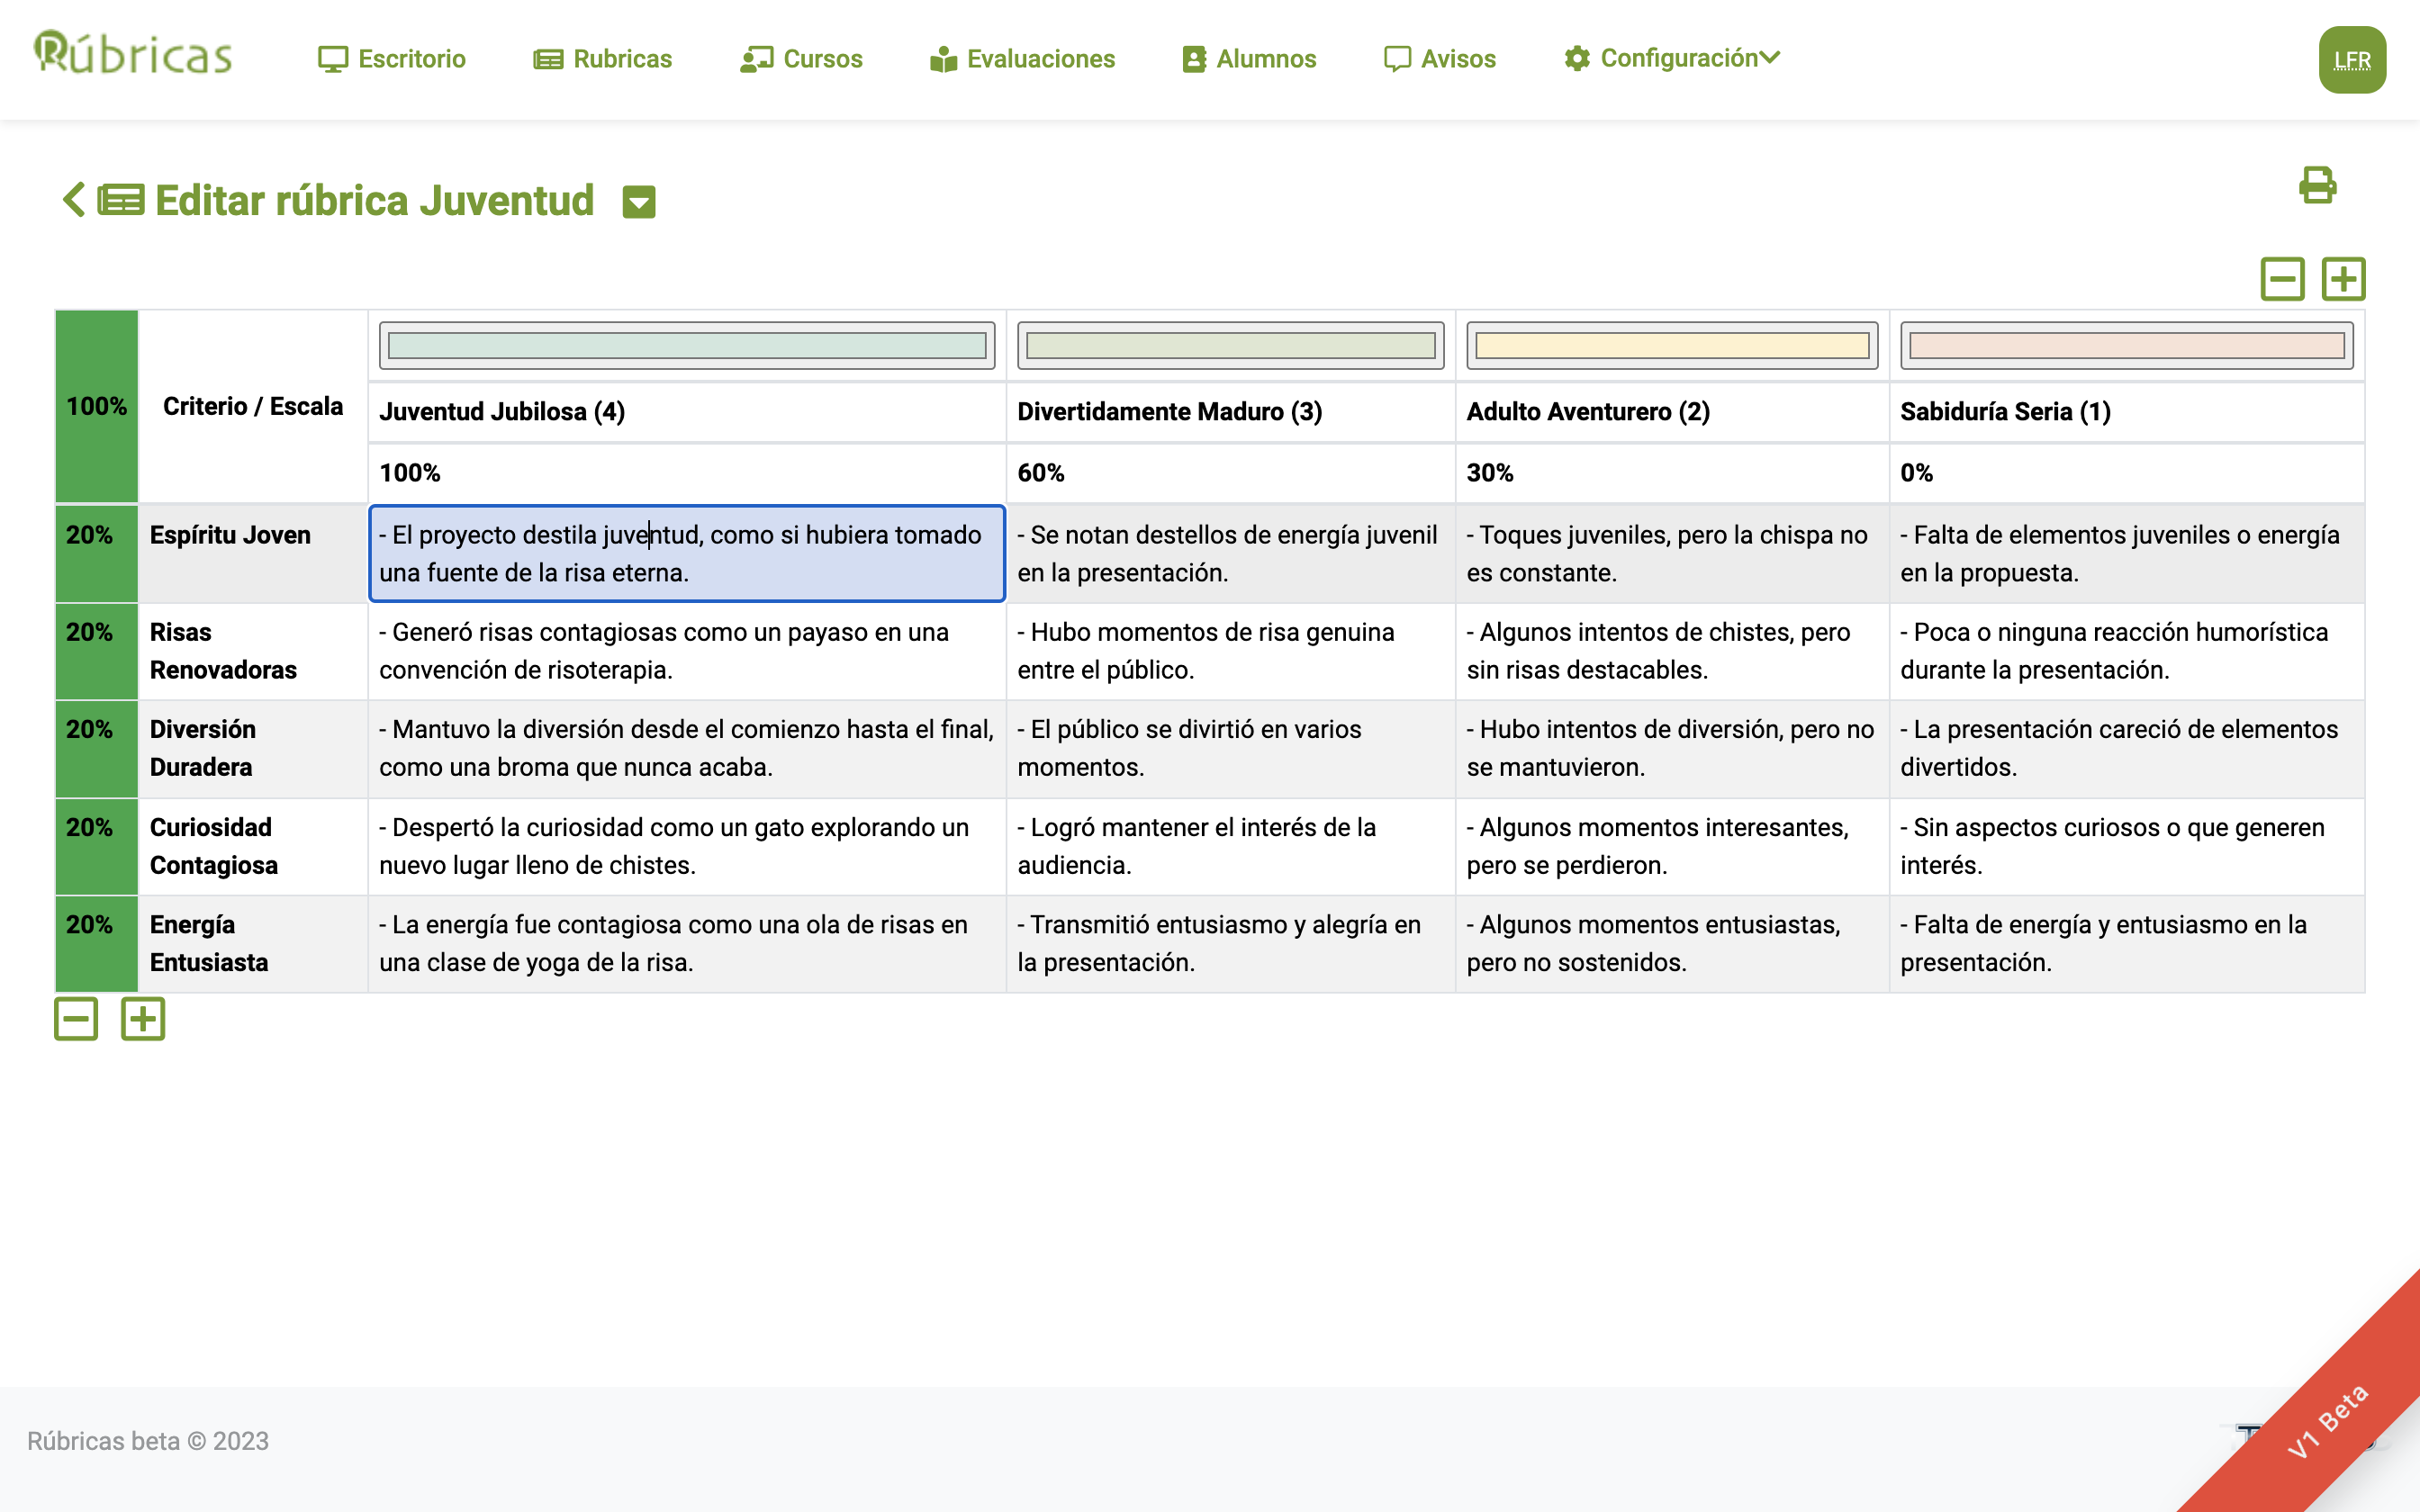The image size is (2420, 1512).
Task: Open the LFR user avatar menu
Action: 2351,60
